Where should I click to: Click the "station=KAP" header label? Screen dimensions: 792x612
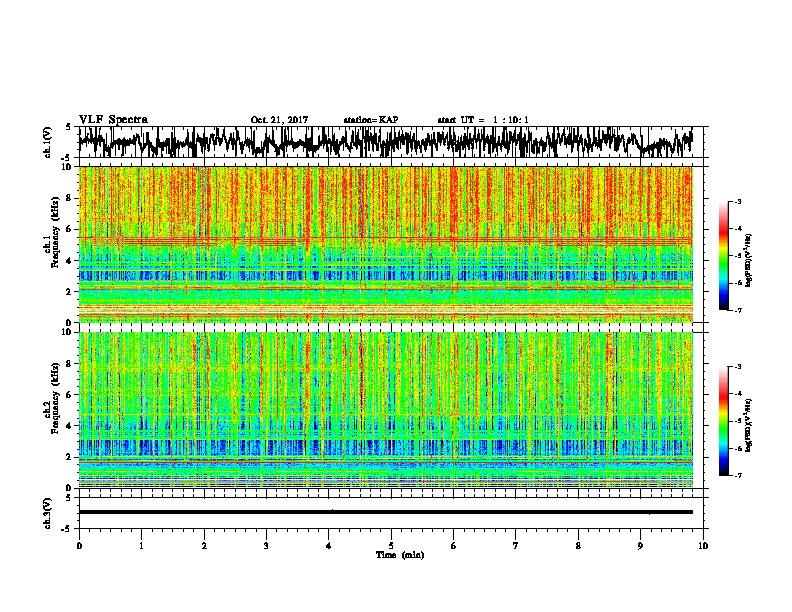[371, 120]
